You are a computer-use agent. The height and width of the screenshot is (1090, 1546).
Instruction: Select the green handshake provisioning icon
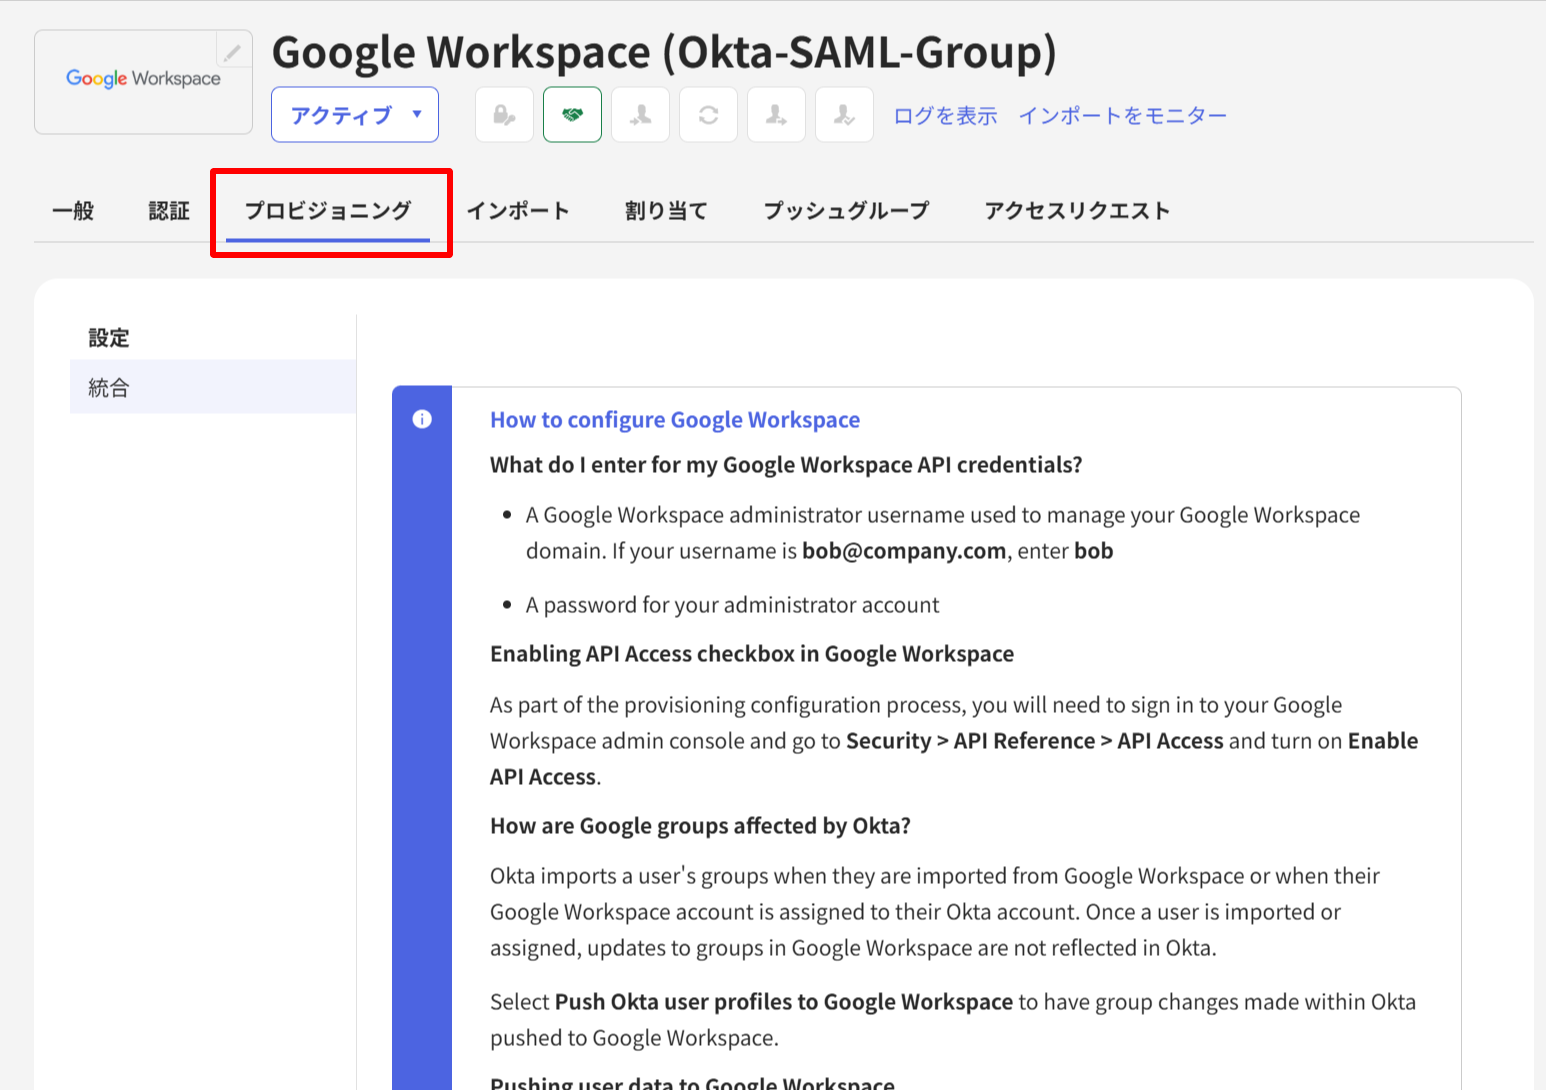[572, 114]
